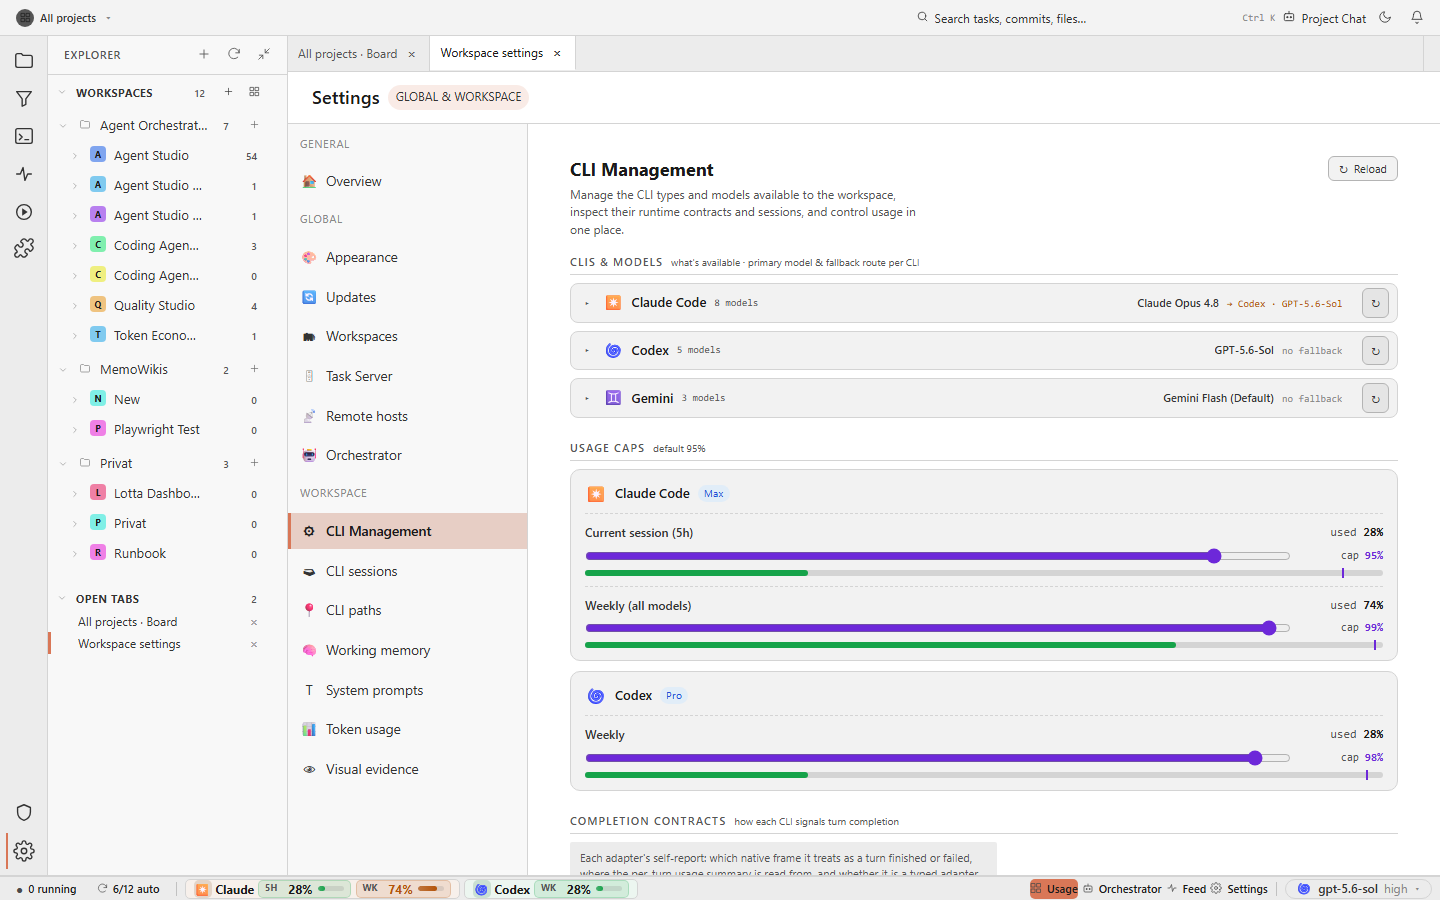
Task: Switch Workspaces to grid view icon
Action: [254, 92]
